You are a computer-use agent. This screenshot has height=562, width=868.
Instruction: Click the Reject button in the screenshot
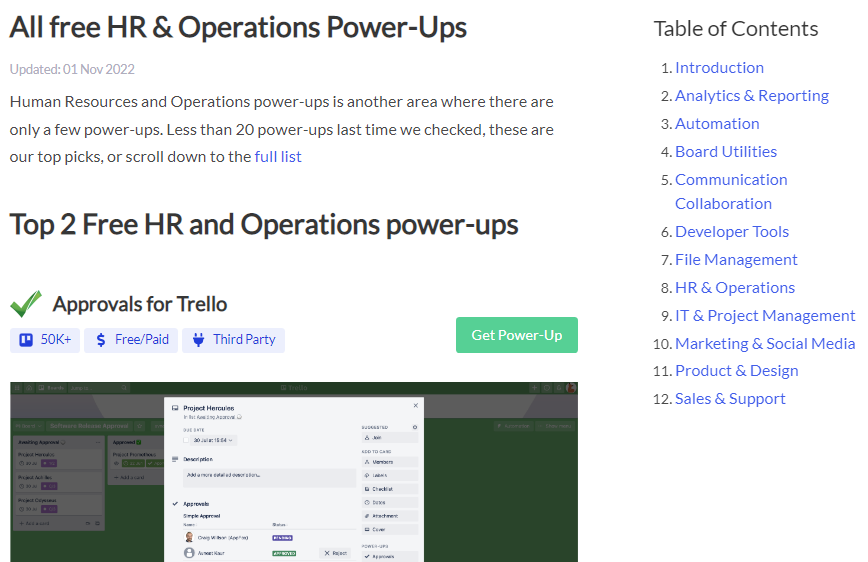[335, 553]
